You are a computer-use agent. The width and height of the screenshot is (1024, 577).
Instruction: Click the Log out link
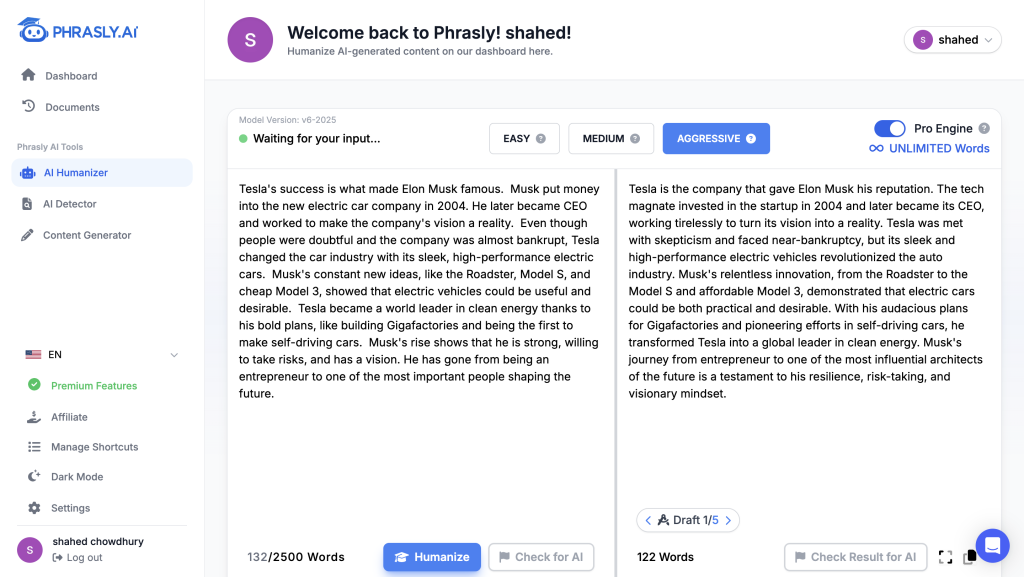coord(84,558)
